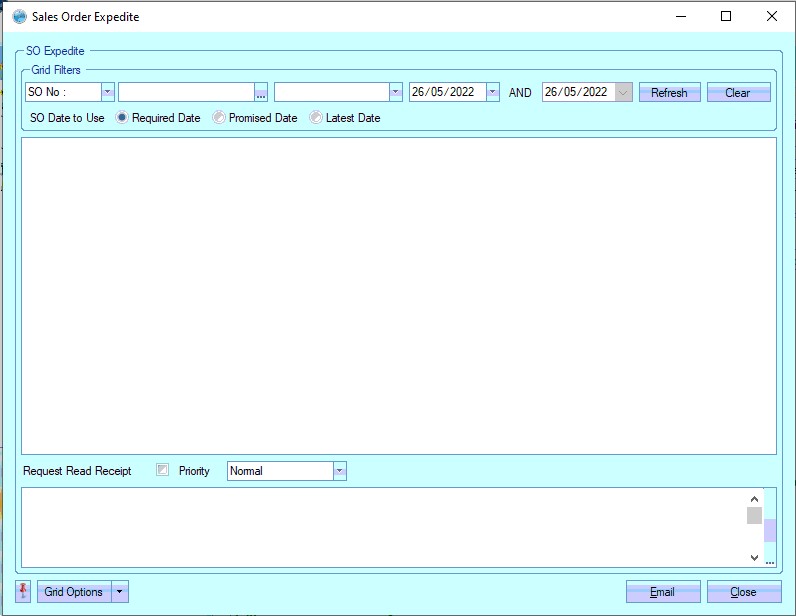
Task: Expand the Priority dropdown showing Normal
Action: tap(339, 471)
